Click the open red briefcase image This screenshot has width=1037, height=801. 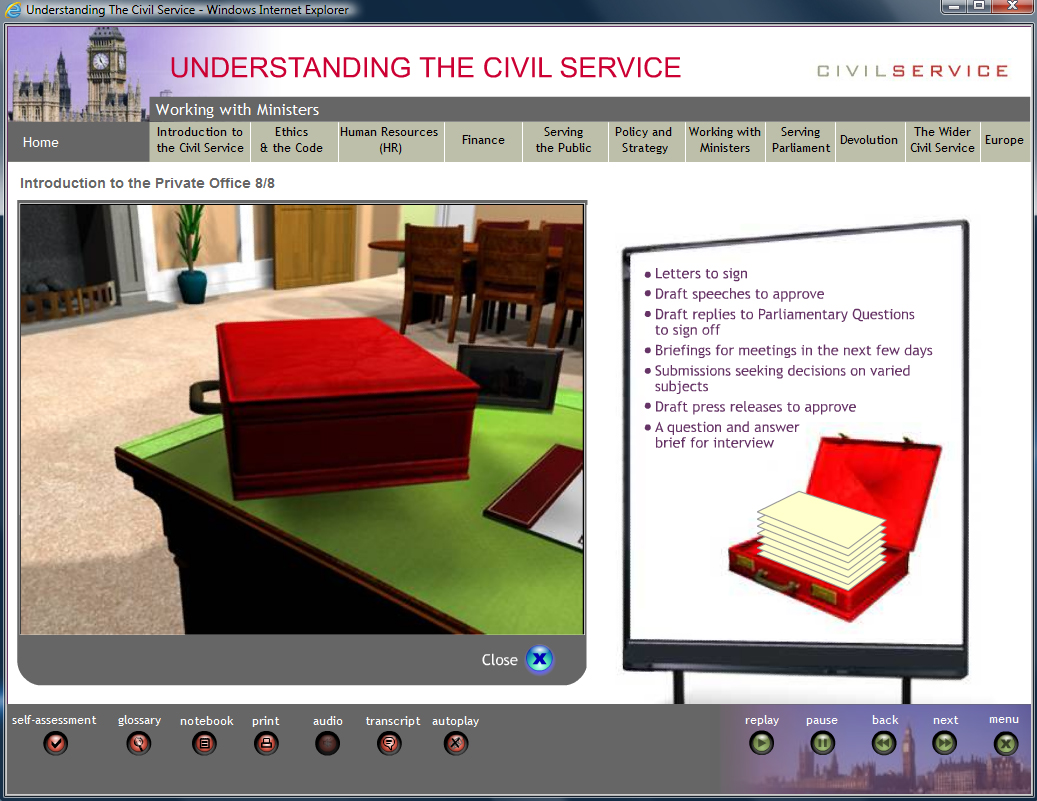pos(836,527)
